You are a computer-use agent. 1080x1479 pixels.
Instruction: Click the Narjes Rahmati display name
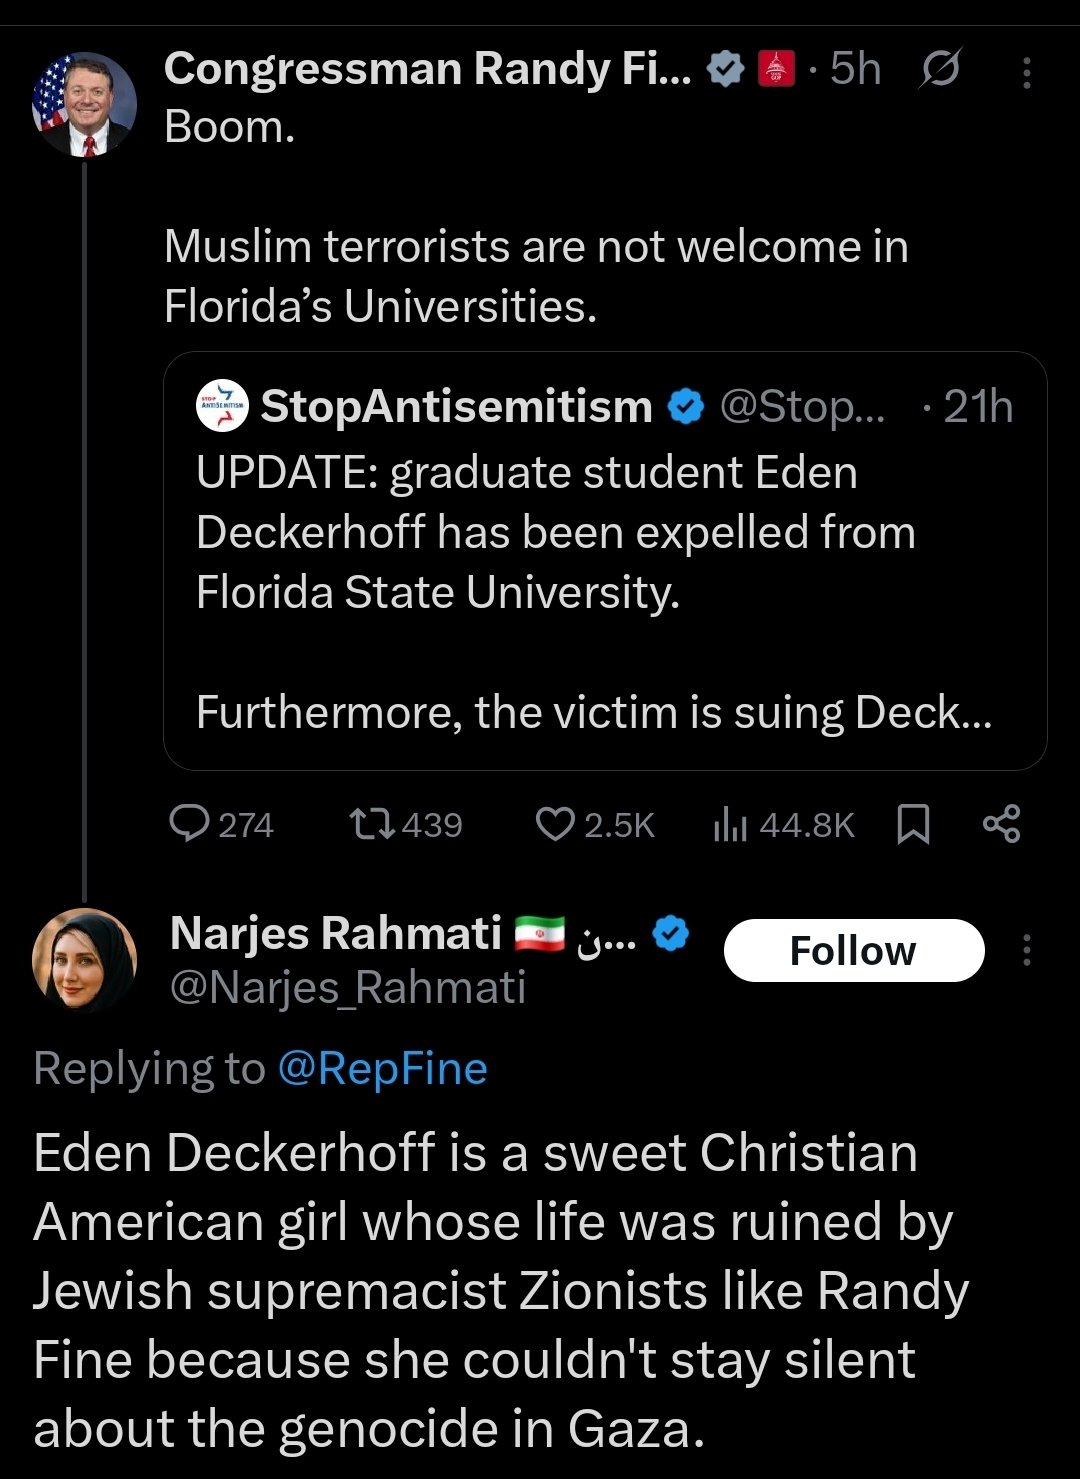[x=336, y=934]
